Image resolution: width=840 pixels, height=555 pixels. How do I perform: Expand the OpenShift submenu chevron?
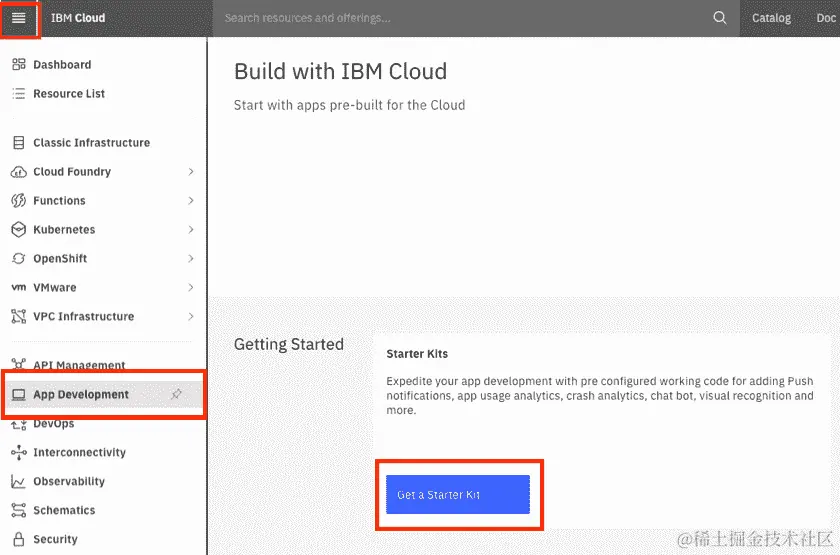coord(191,259)
